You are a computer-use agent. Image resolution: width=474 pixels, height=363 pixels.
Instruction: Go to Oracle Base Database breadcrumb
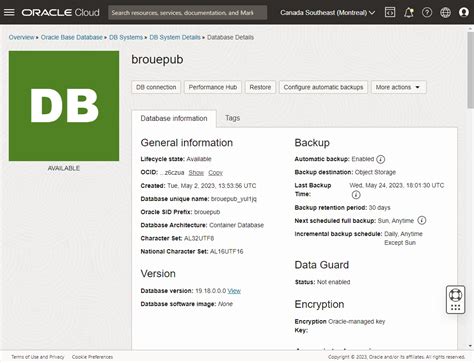tap(72, 37)
